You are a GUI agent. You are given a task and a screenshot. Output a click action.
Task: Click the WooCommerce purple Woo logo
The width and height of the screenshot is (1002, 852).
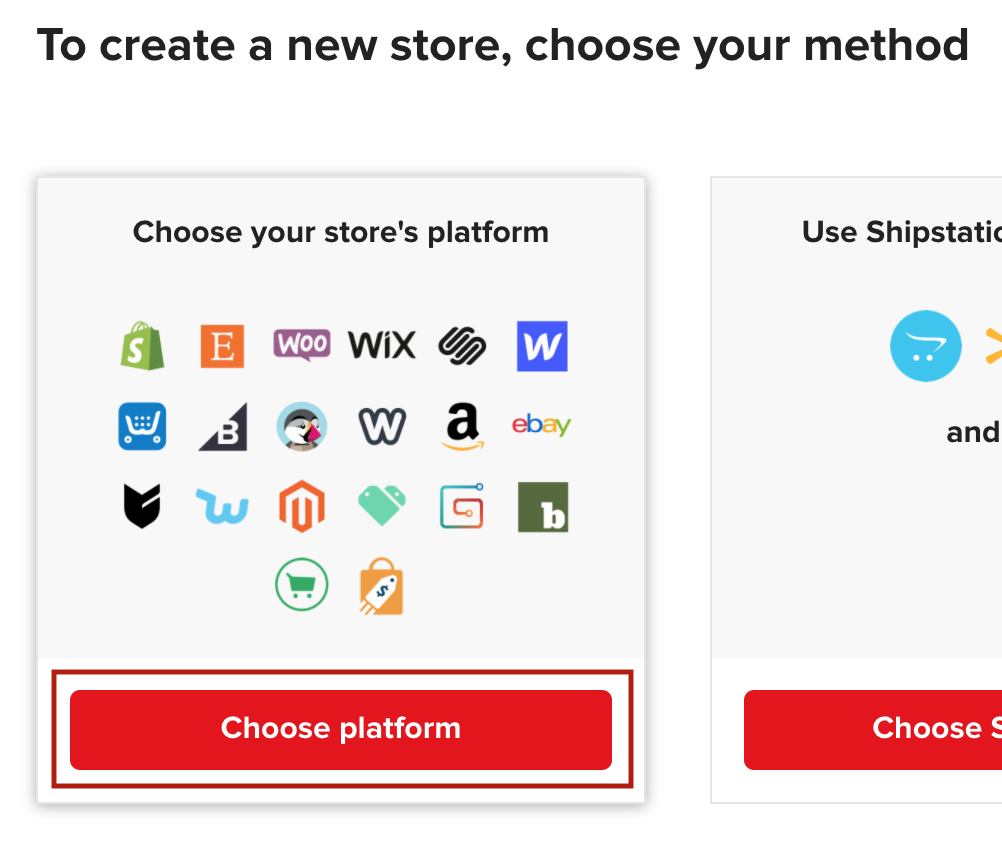pos(302,345)
